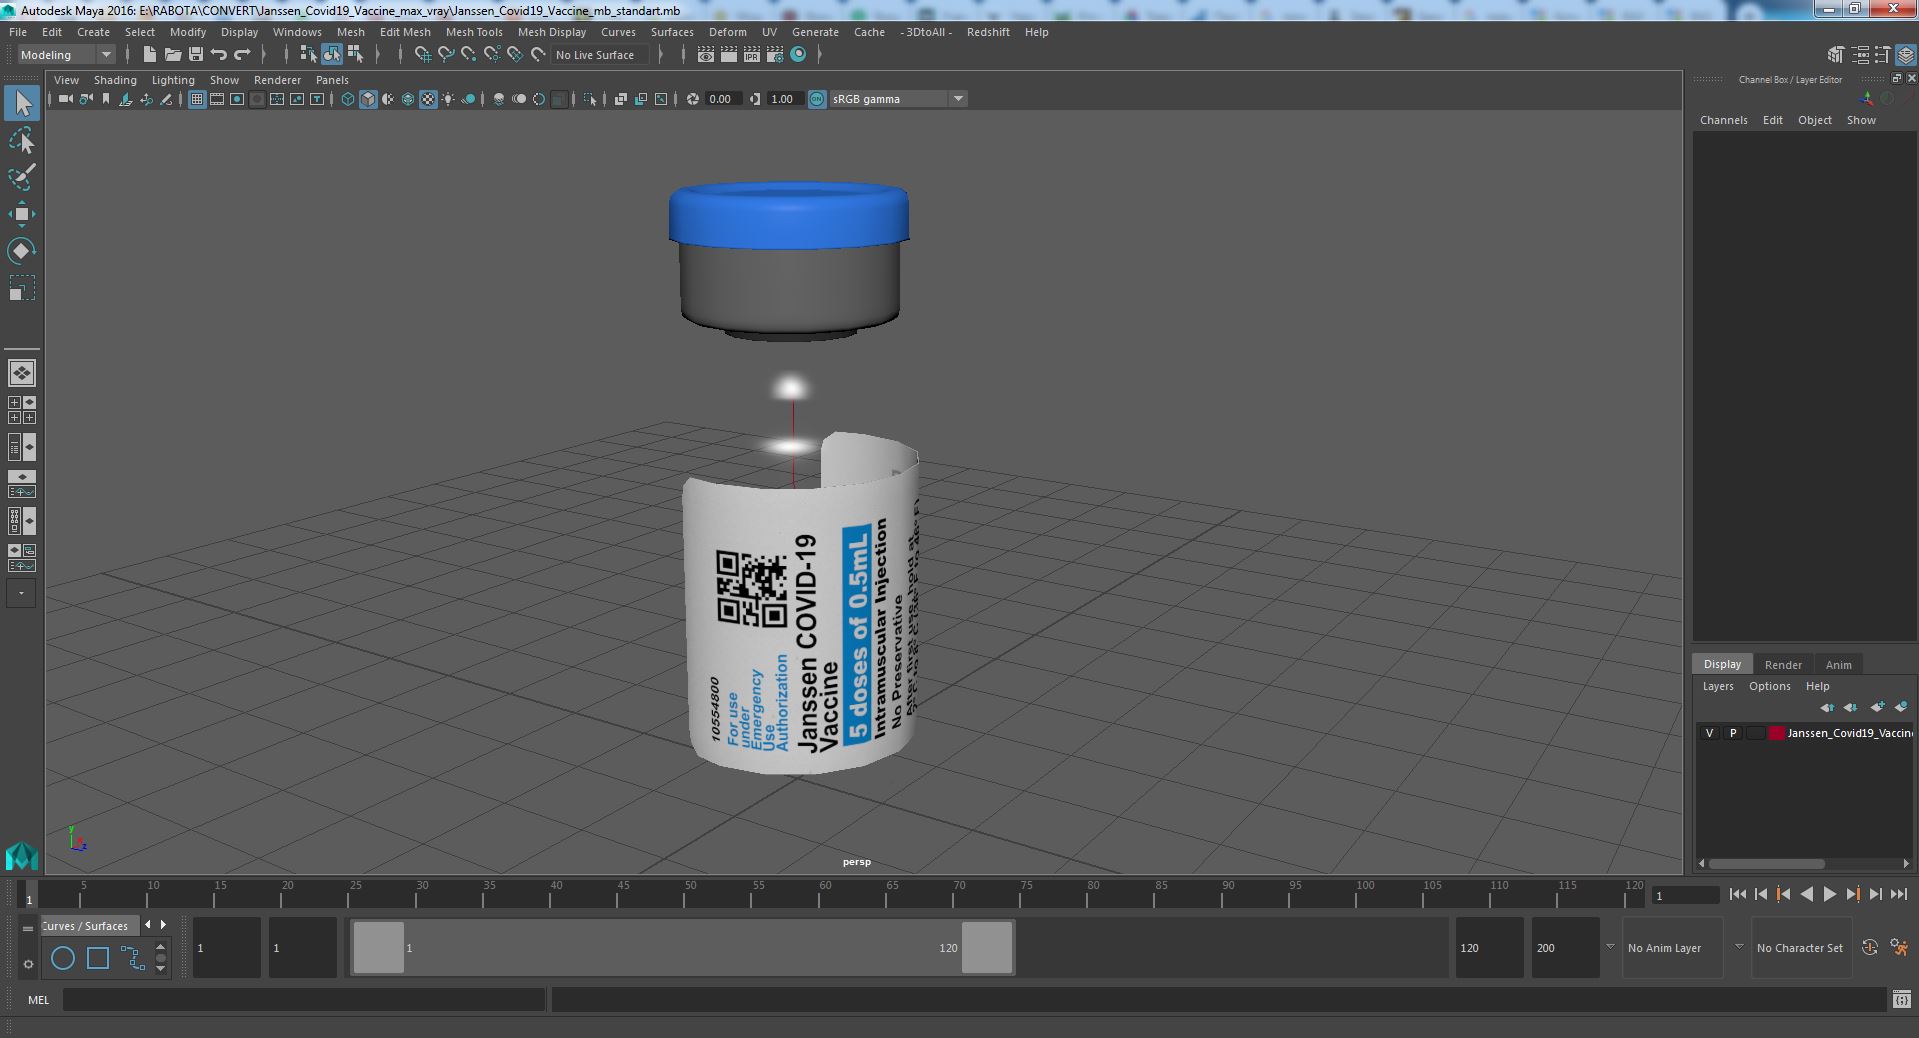
Task: Open the viewport Shading menu
Action: (x=115, y=80)
